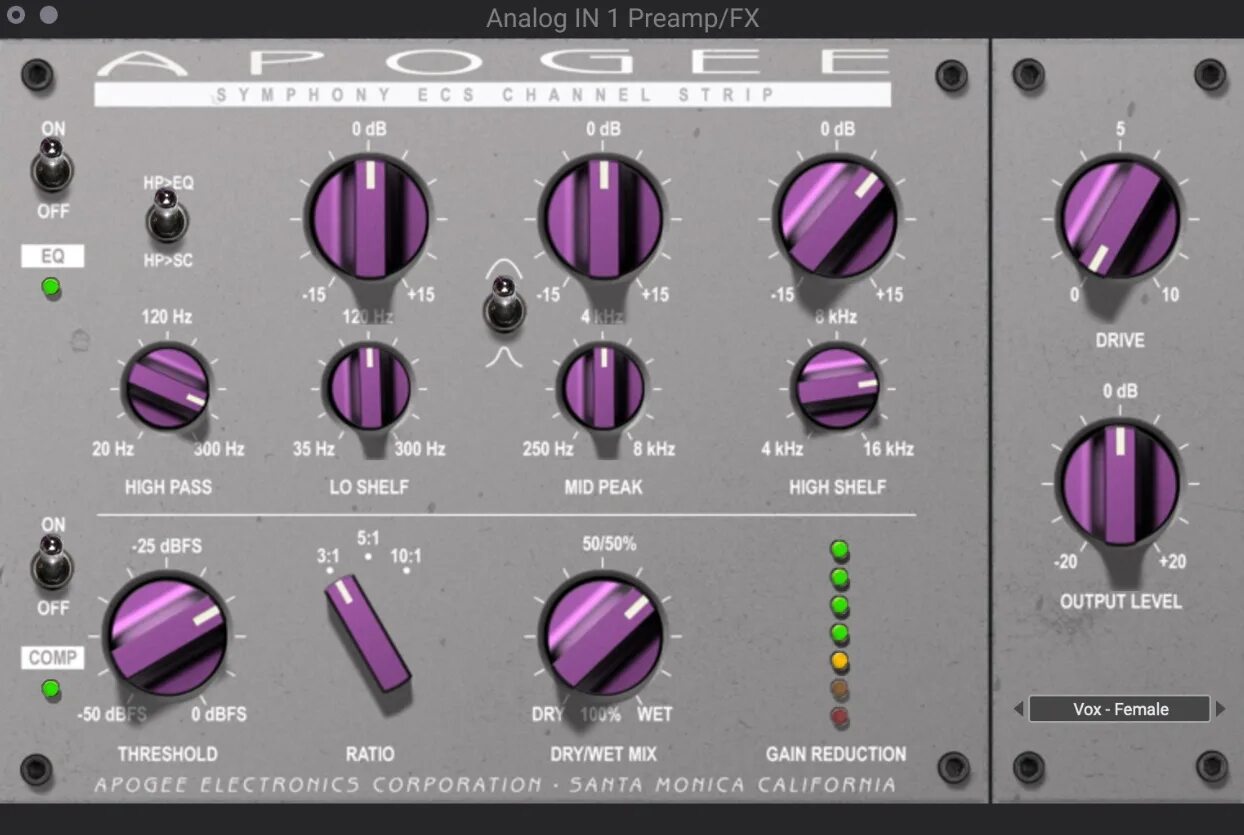Click the Drive knob
This screenshot has width=1244, height=835.
(1120, 219)
